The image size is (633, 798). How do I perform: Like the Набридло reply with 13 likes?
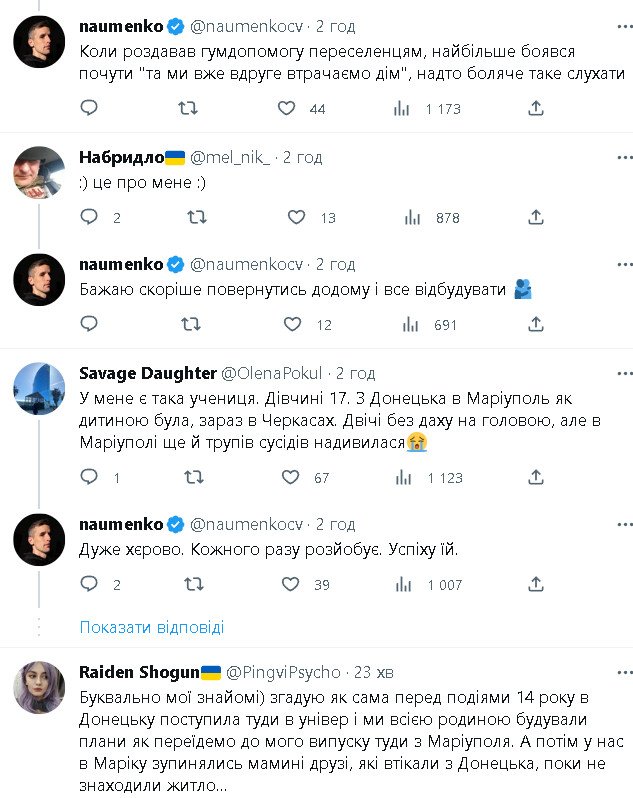tap(297, 217)
